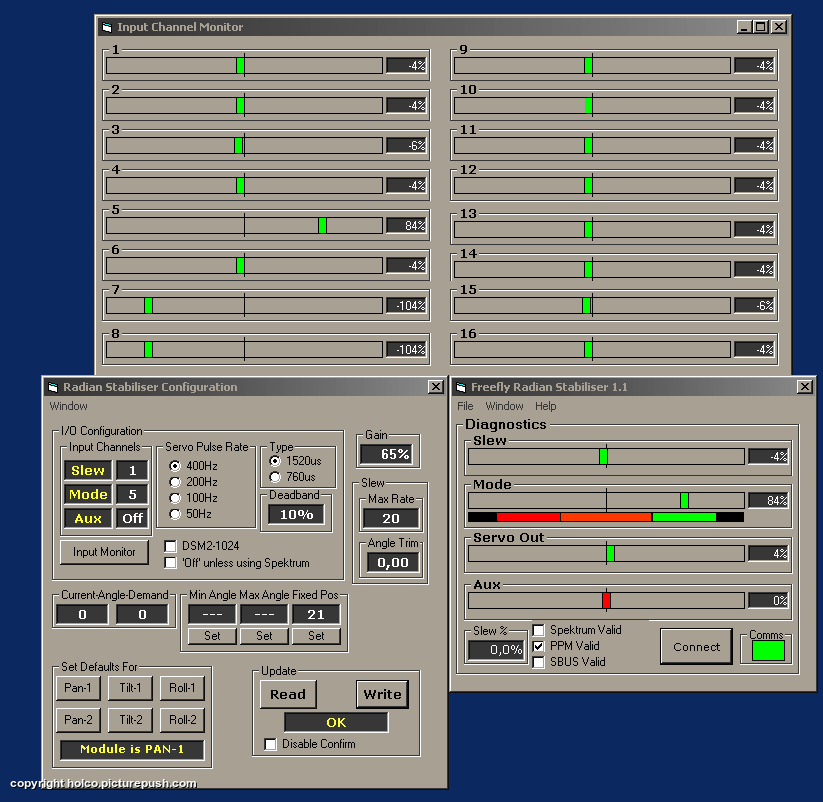This screenshot has height=802, width=823.
Task: Click the Servo Out bar
Action: (606, 553)
